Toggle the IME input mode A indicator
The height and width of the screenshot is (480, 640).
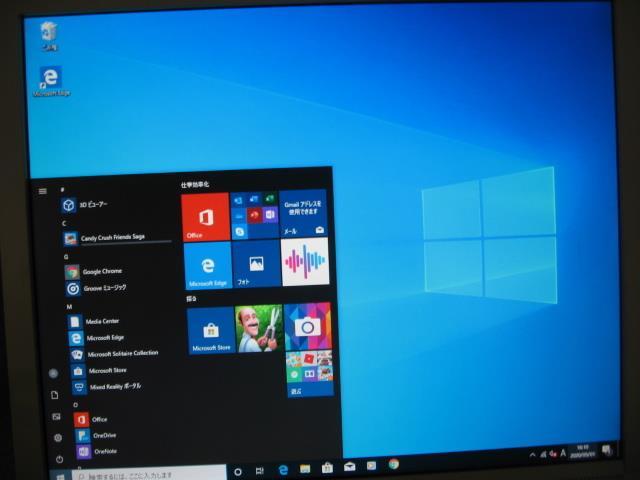563,453
